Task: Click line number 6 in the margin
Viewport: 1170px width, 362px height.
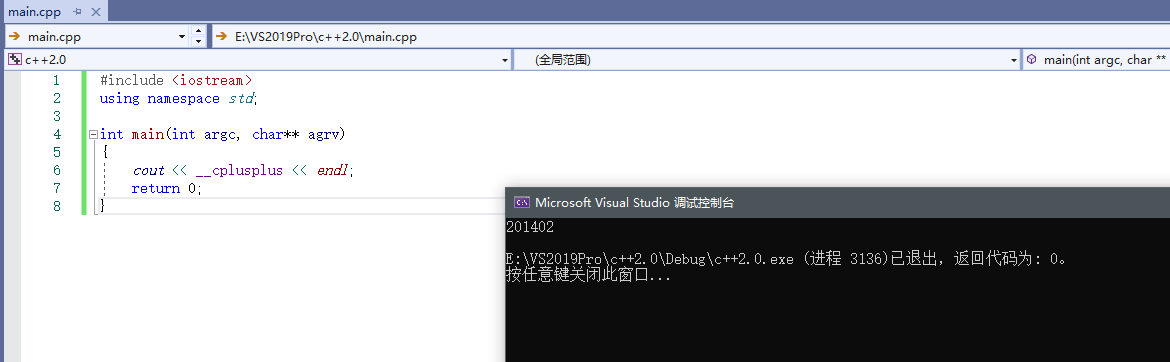Action: [57, 170]
